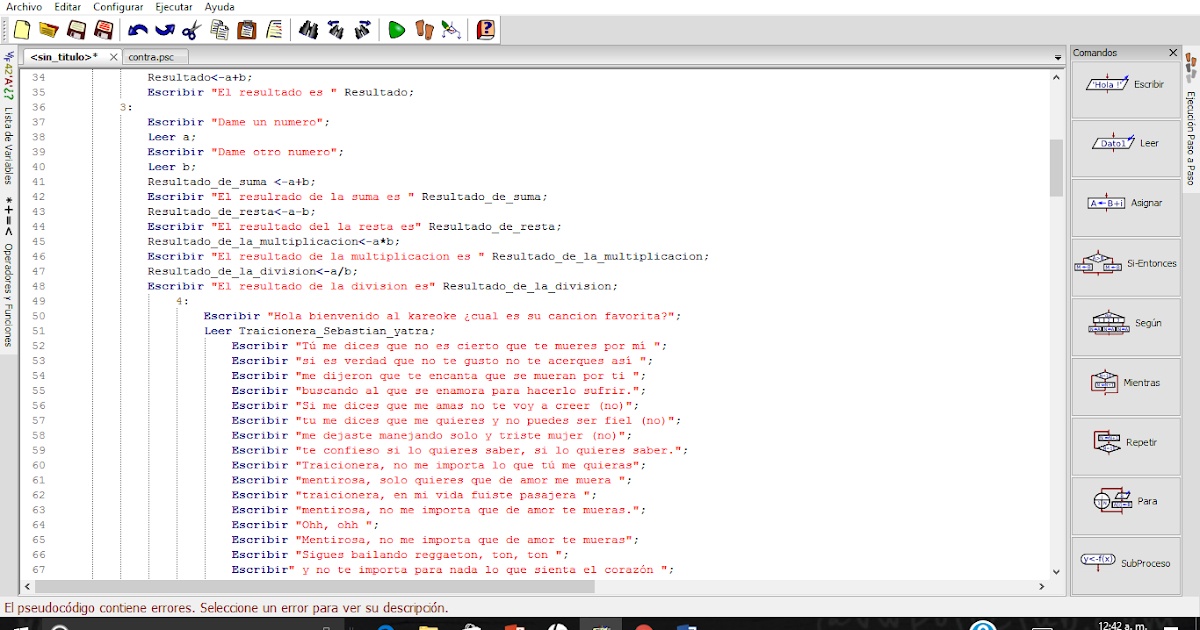Open the tab list dropdown arrow

(x=1060, y=57)
